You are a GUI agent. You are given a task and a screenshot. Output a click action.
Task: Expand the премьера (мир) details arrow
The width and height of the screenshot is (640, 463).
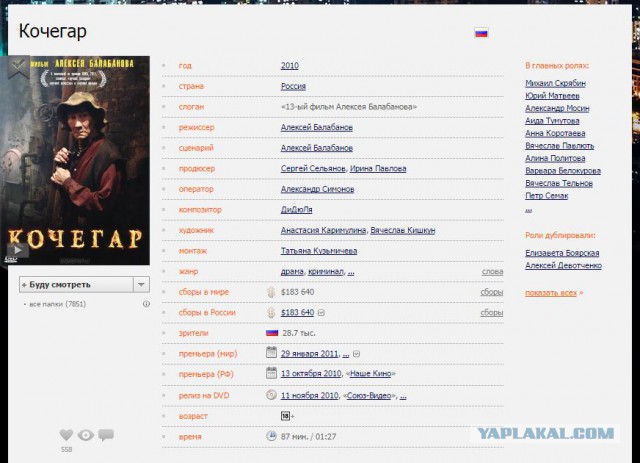pyautogui.click(x=356, y=354)
